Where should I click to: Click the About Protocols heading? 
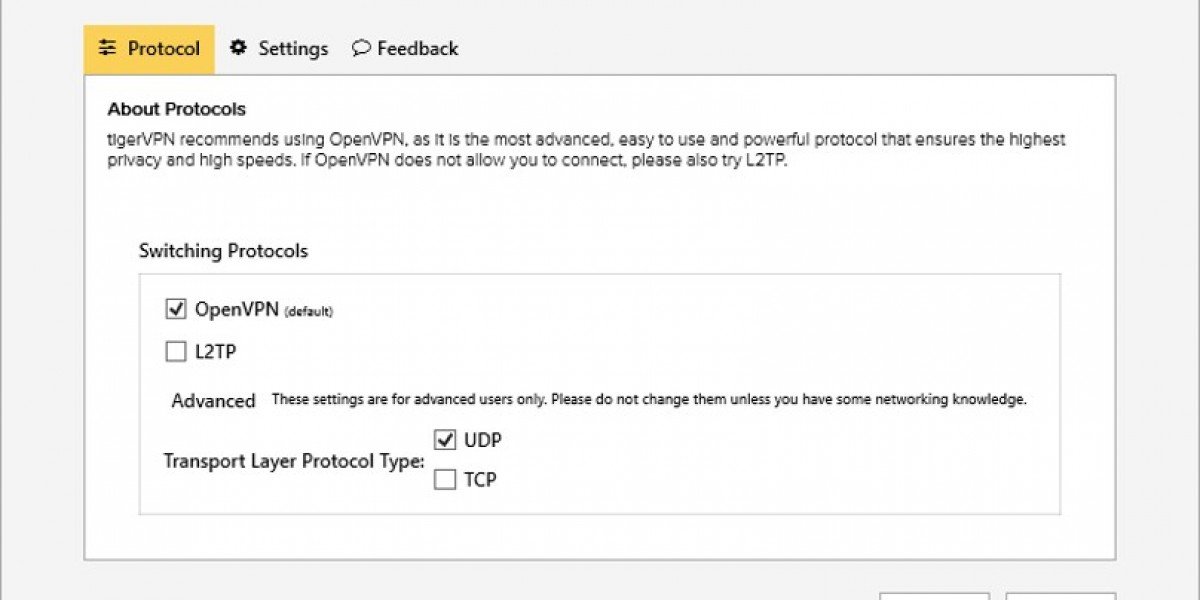176,109
